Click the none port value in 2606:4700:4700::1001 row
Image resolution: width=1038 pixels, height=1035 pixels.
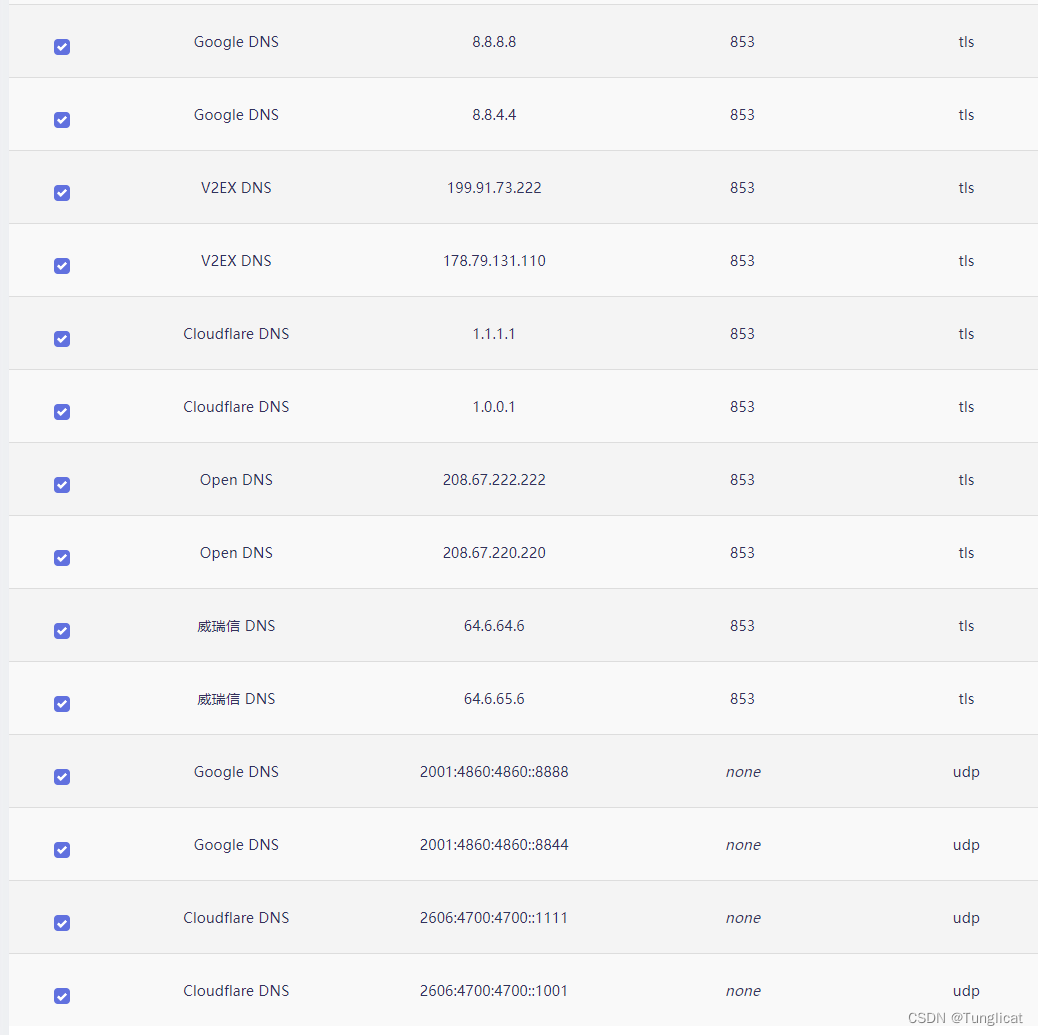743,991
